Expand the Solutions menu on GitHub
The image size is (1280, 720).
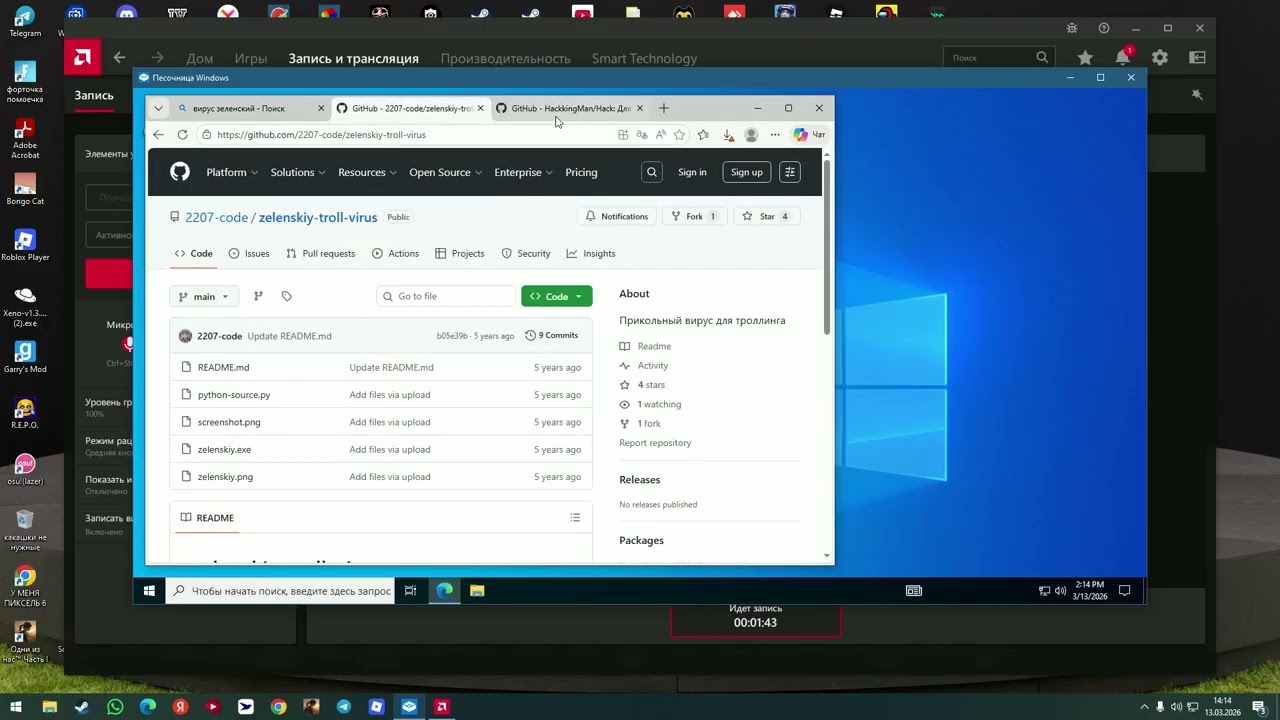point(298,172)
